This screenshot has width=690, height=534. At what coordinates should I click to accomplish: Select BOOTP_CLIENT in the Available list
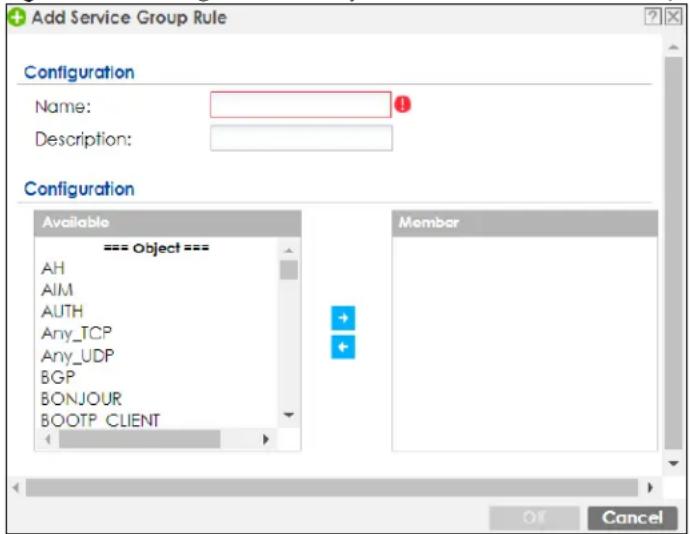click(x=100, y=420)
